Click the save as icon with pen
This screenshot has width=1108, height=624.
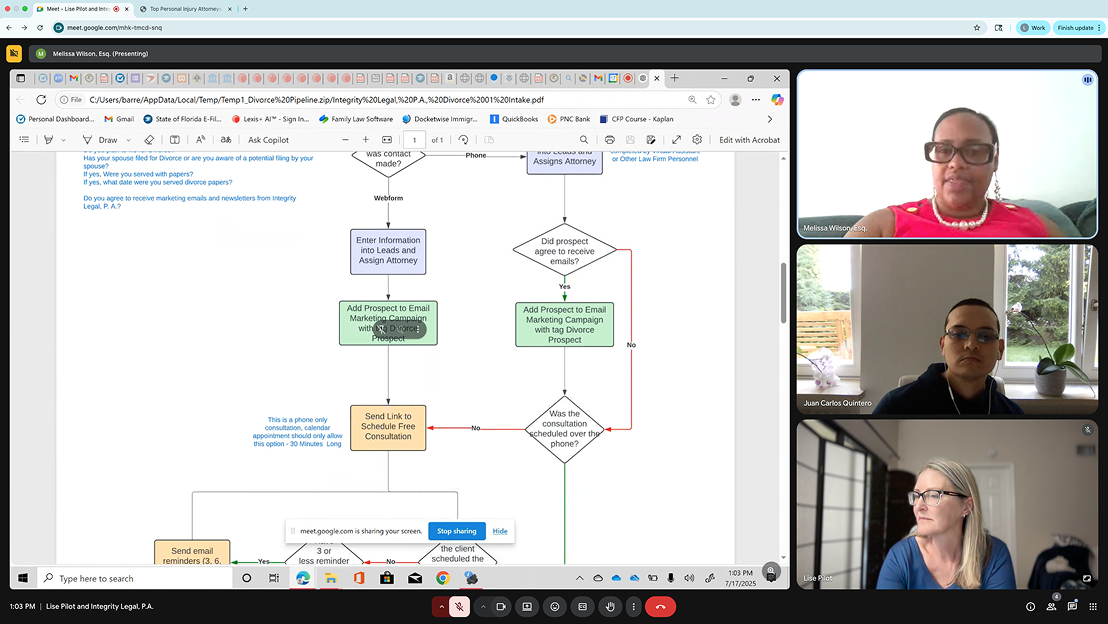pos(651,140)
